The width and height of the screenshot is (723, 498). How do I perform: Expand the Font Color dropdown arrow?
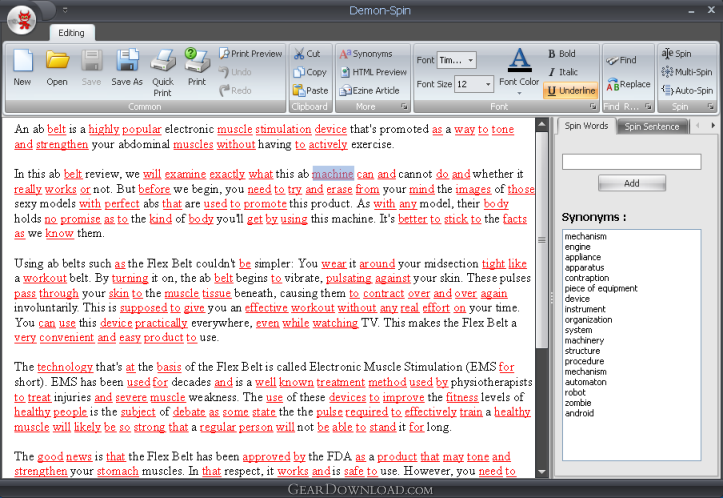coord(519,94)
